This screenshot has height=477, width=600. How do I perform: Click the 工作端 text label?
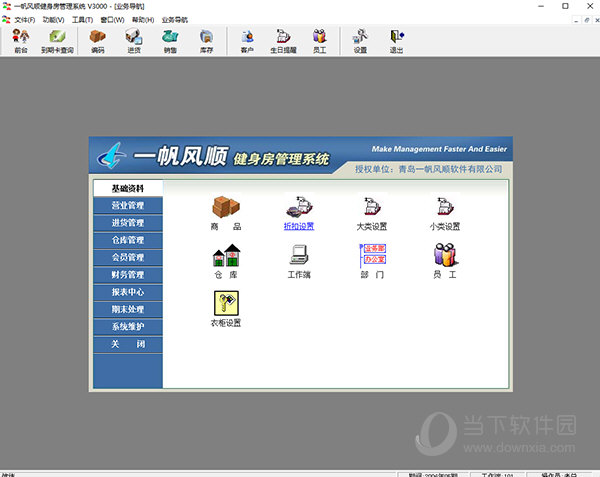tap(299, 275)
